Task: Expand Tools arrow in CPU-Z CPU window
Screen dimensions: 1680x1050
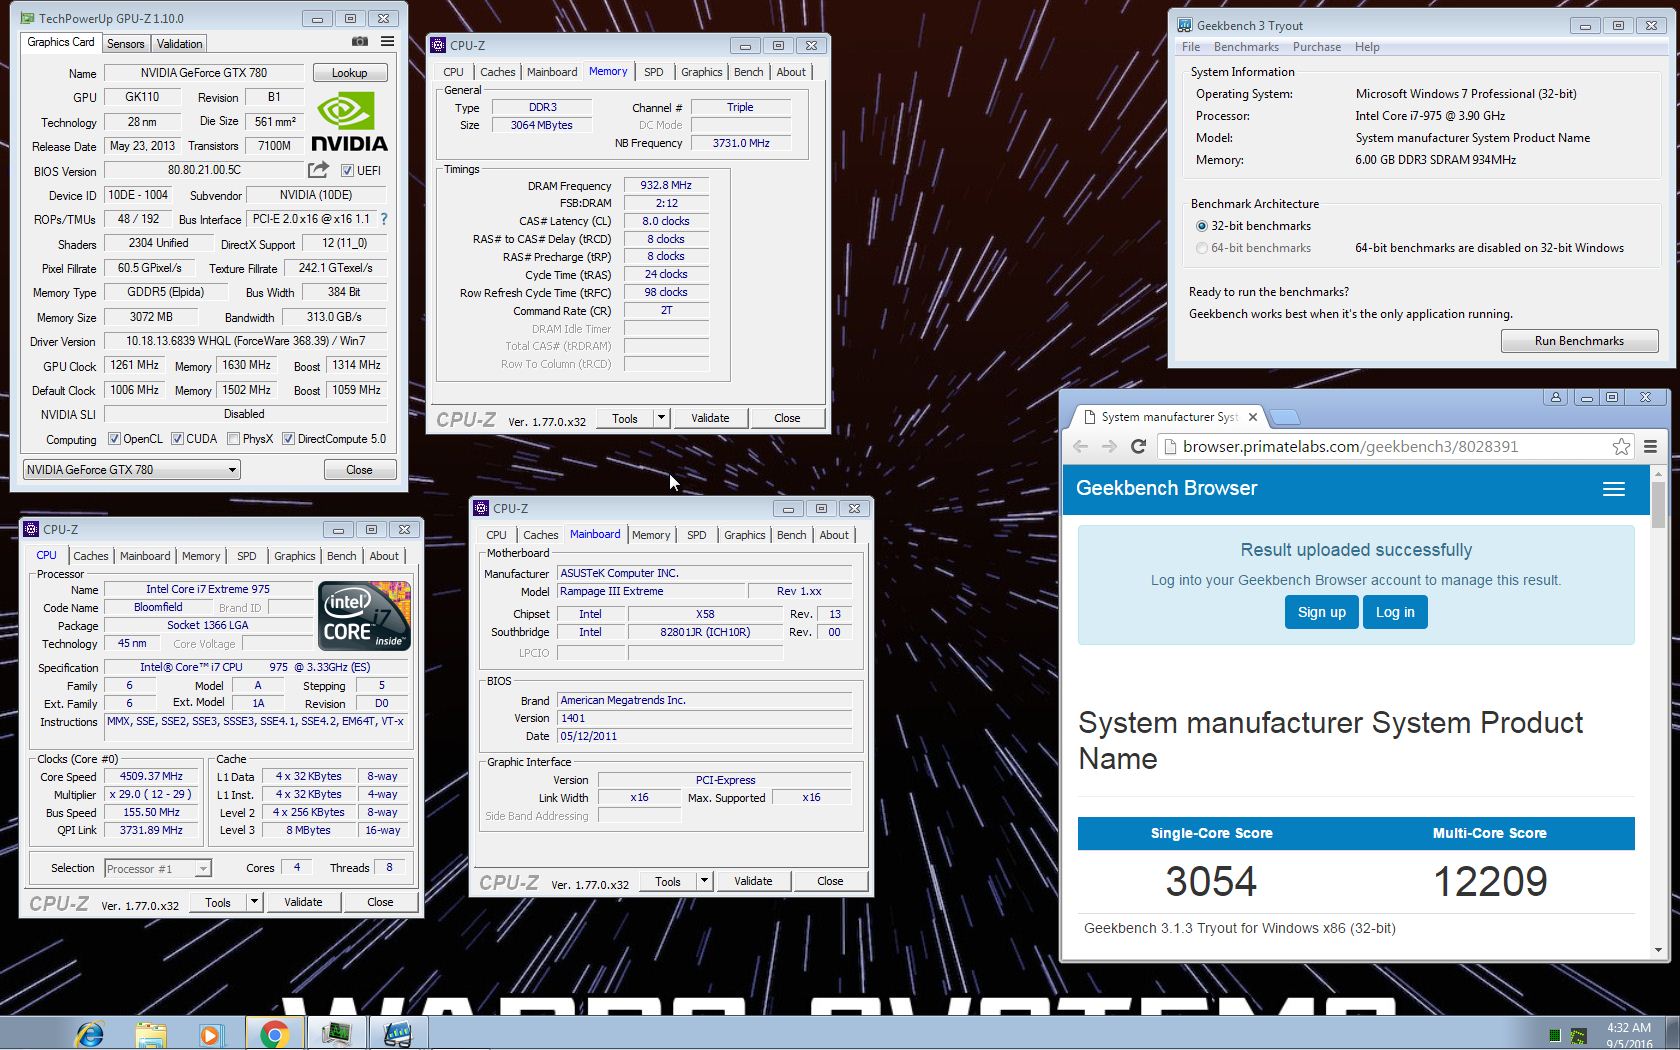Action: coord(254,902)
